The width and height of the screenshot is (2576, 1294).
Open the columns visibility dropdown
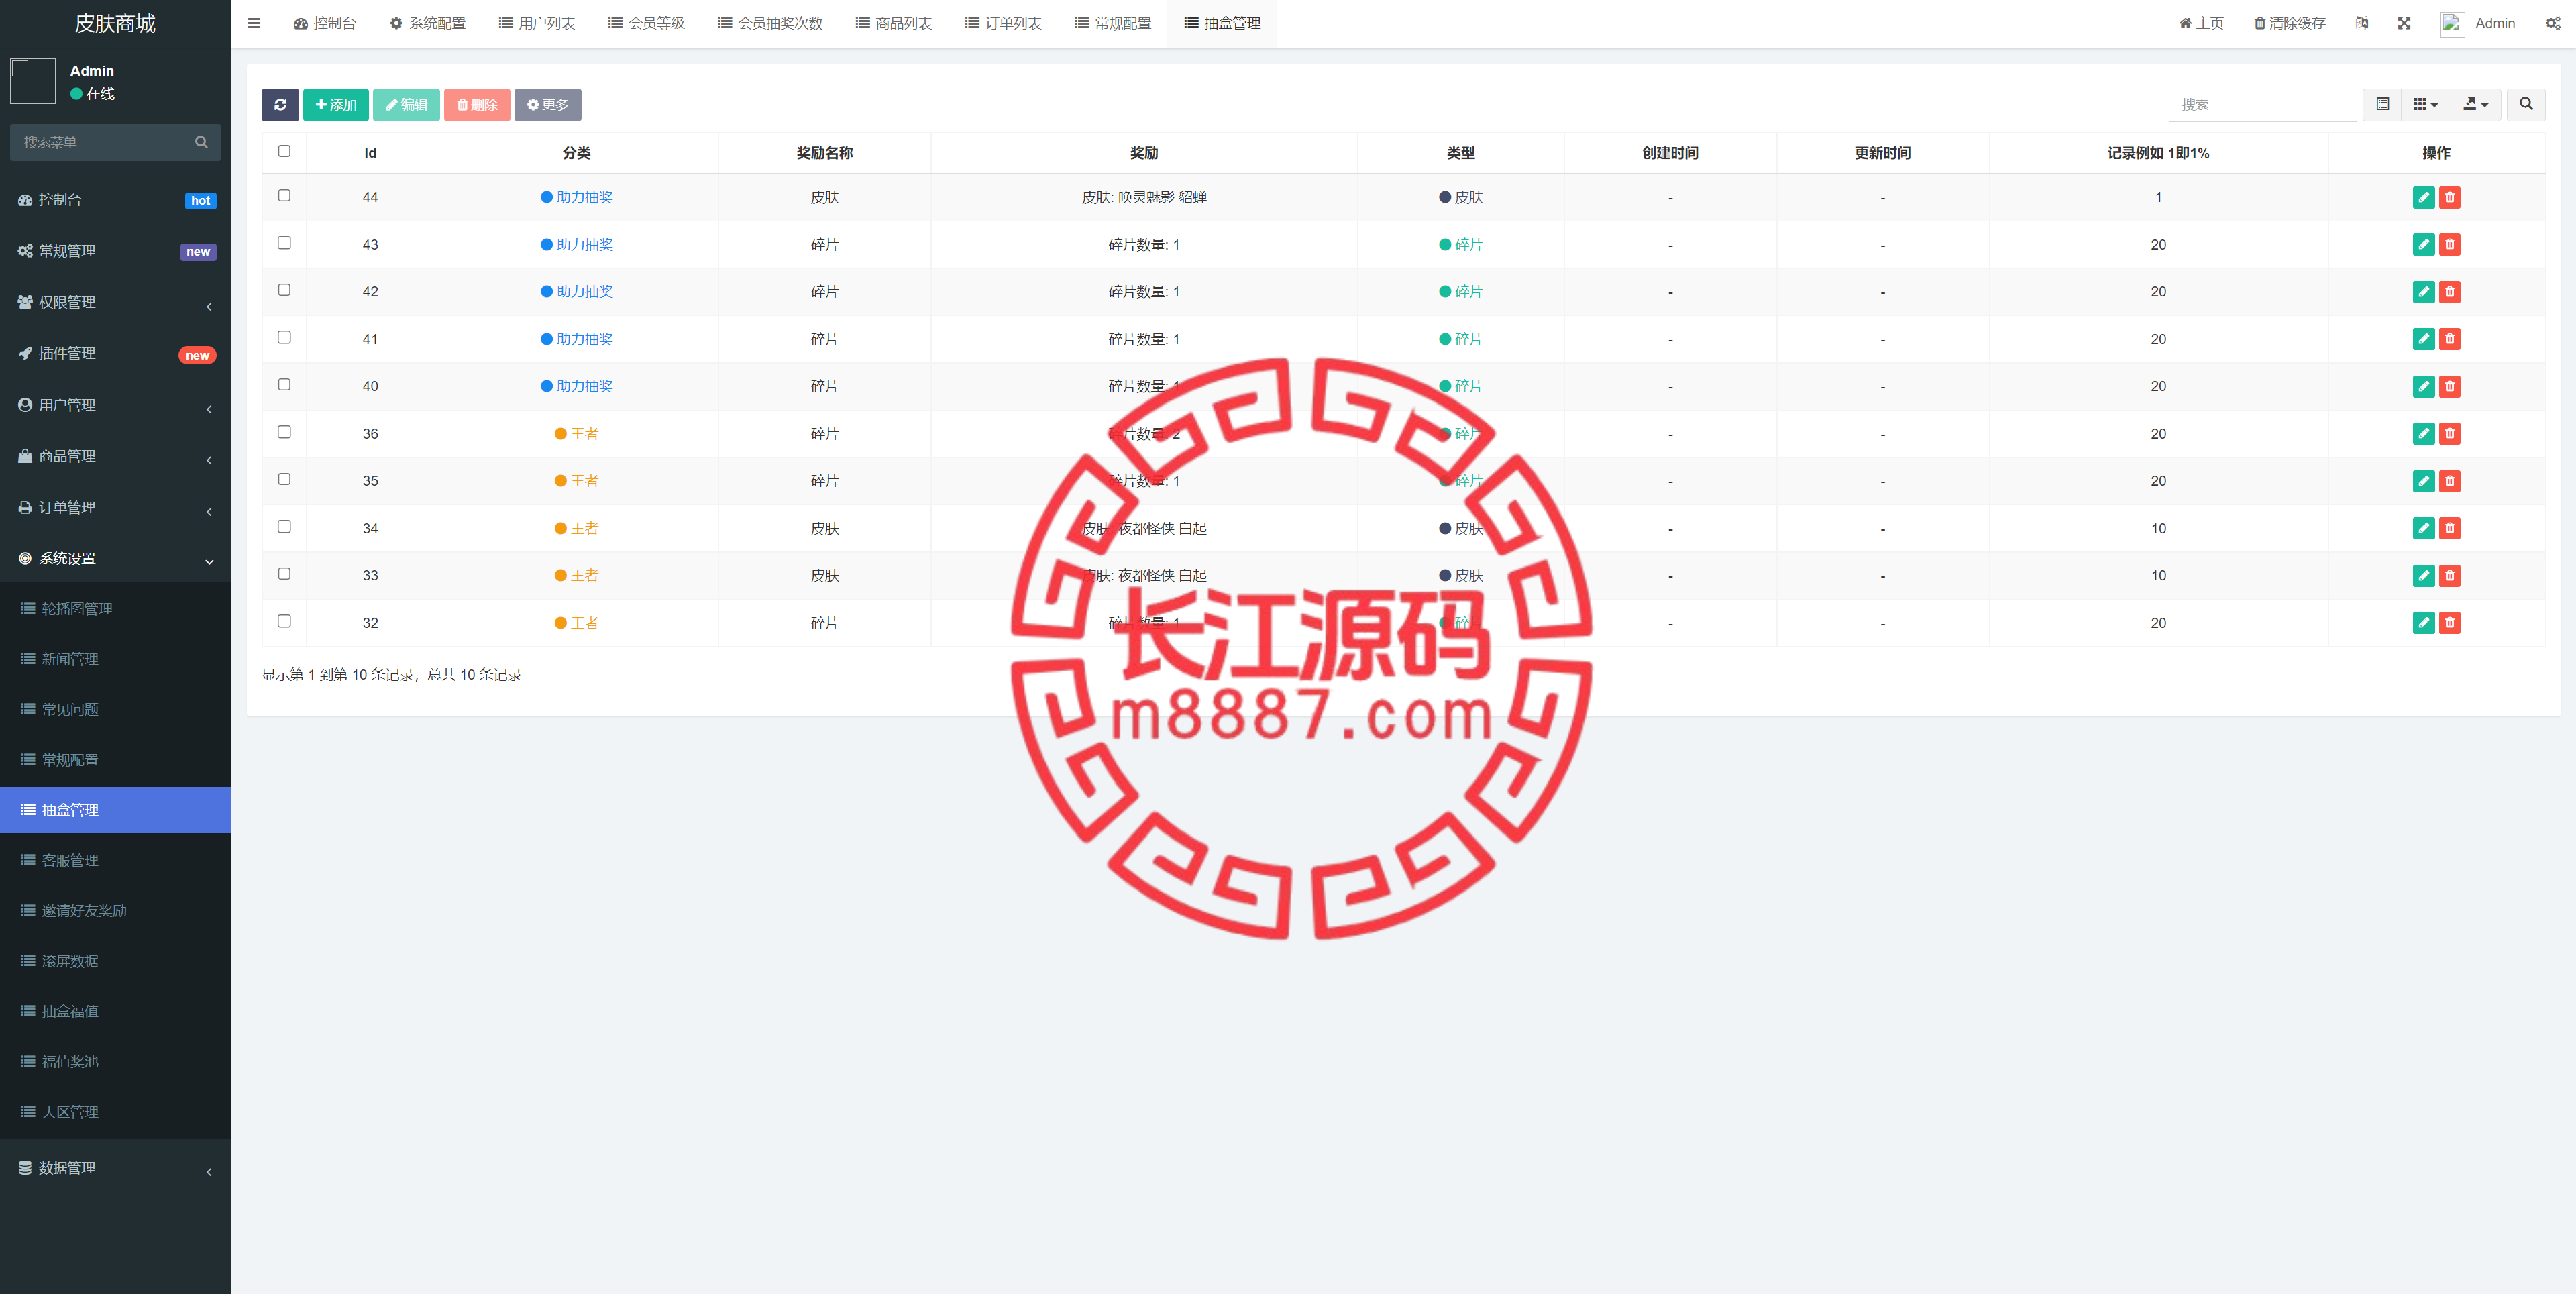click(2425, 104)
